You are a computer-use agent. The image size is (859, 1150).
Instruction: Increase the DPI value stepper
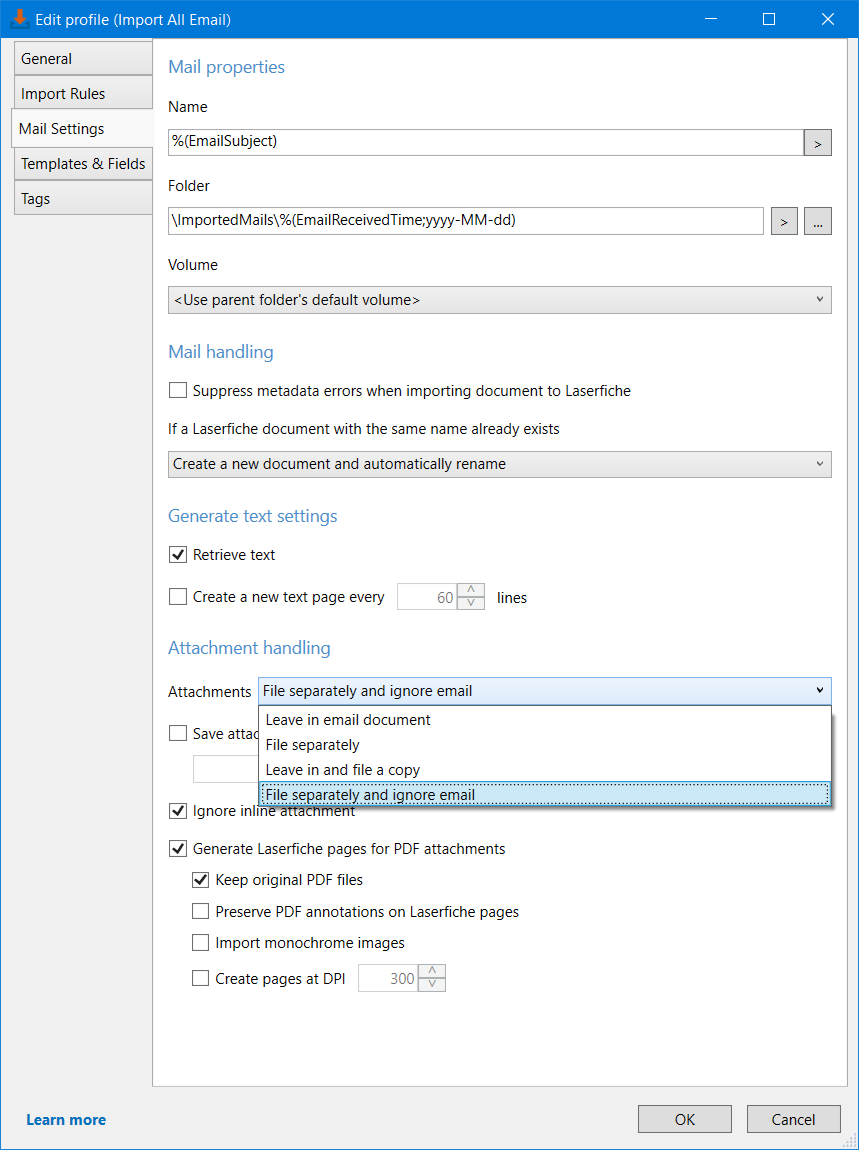click(x=431, y=972)
